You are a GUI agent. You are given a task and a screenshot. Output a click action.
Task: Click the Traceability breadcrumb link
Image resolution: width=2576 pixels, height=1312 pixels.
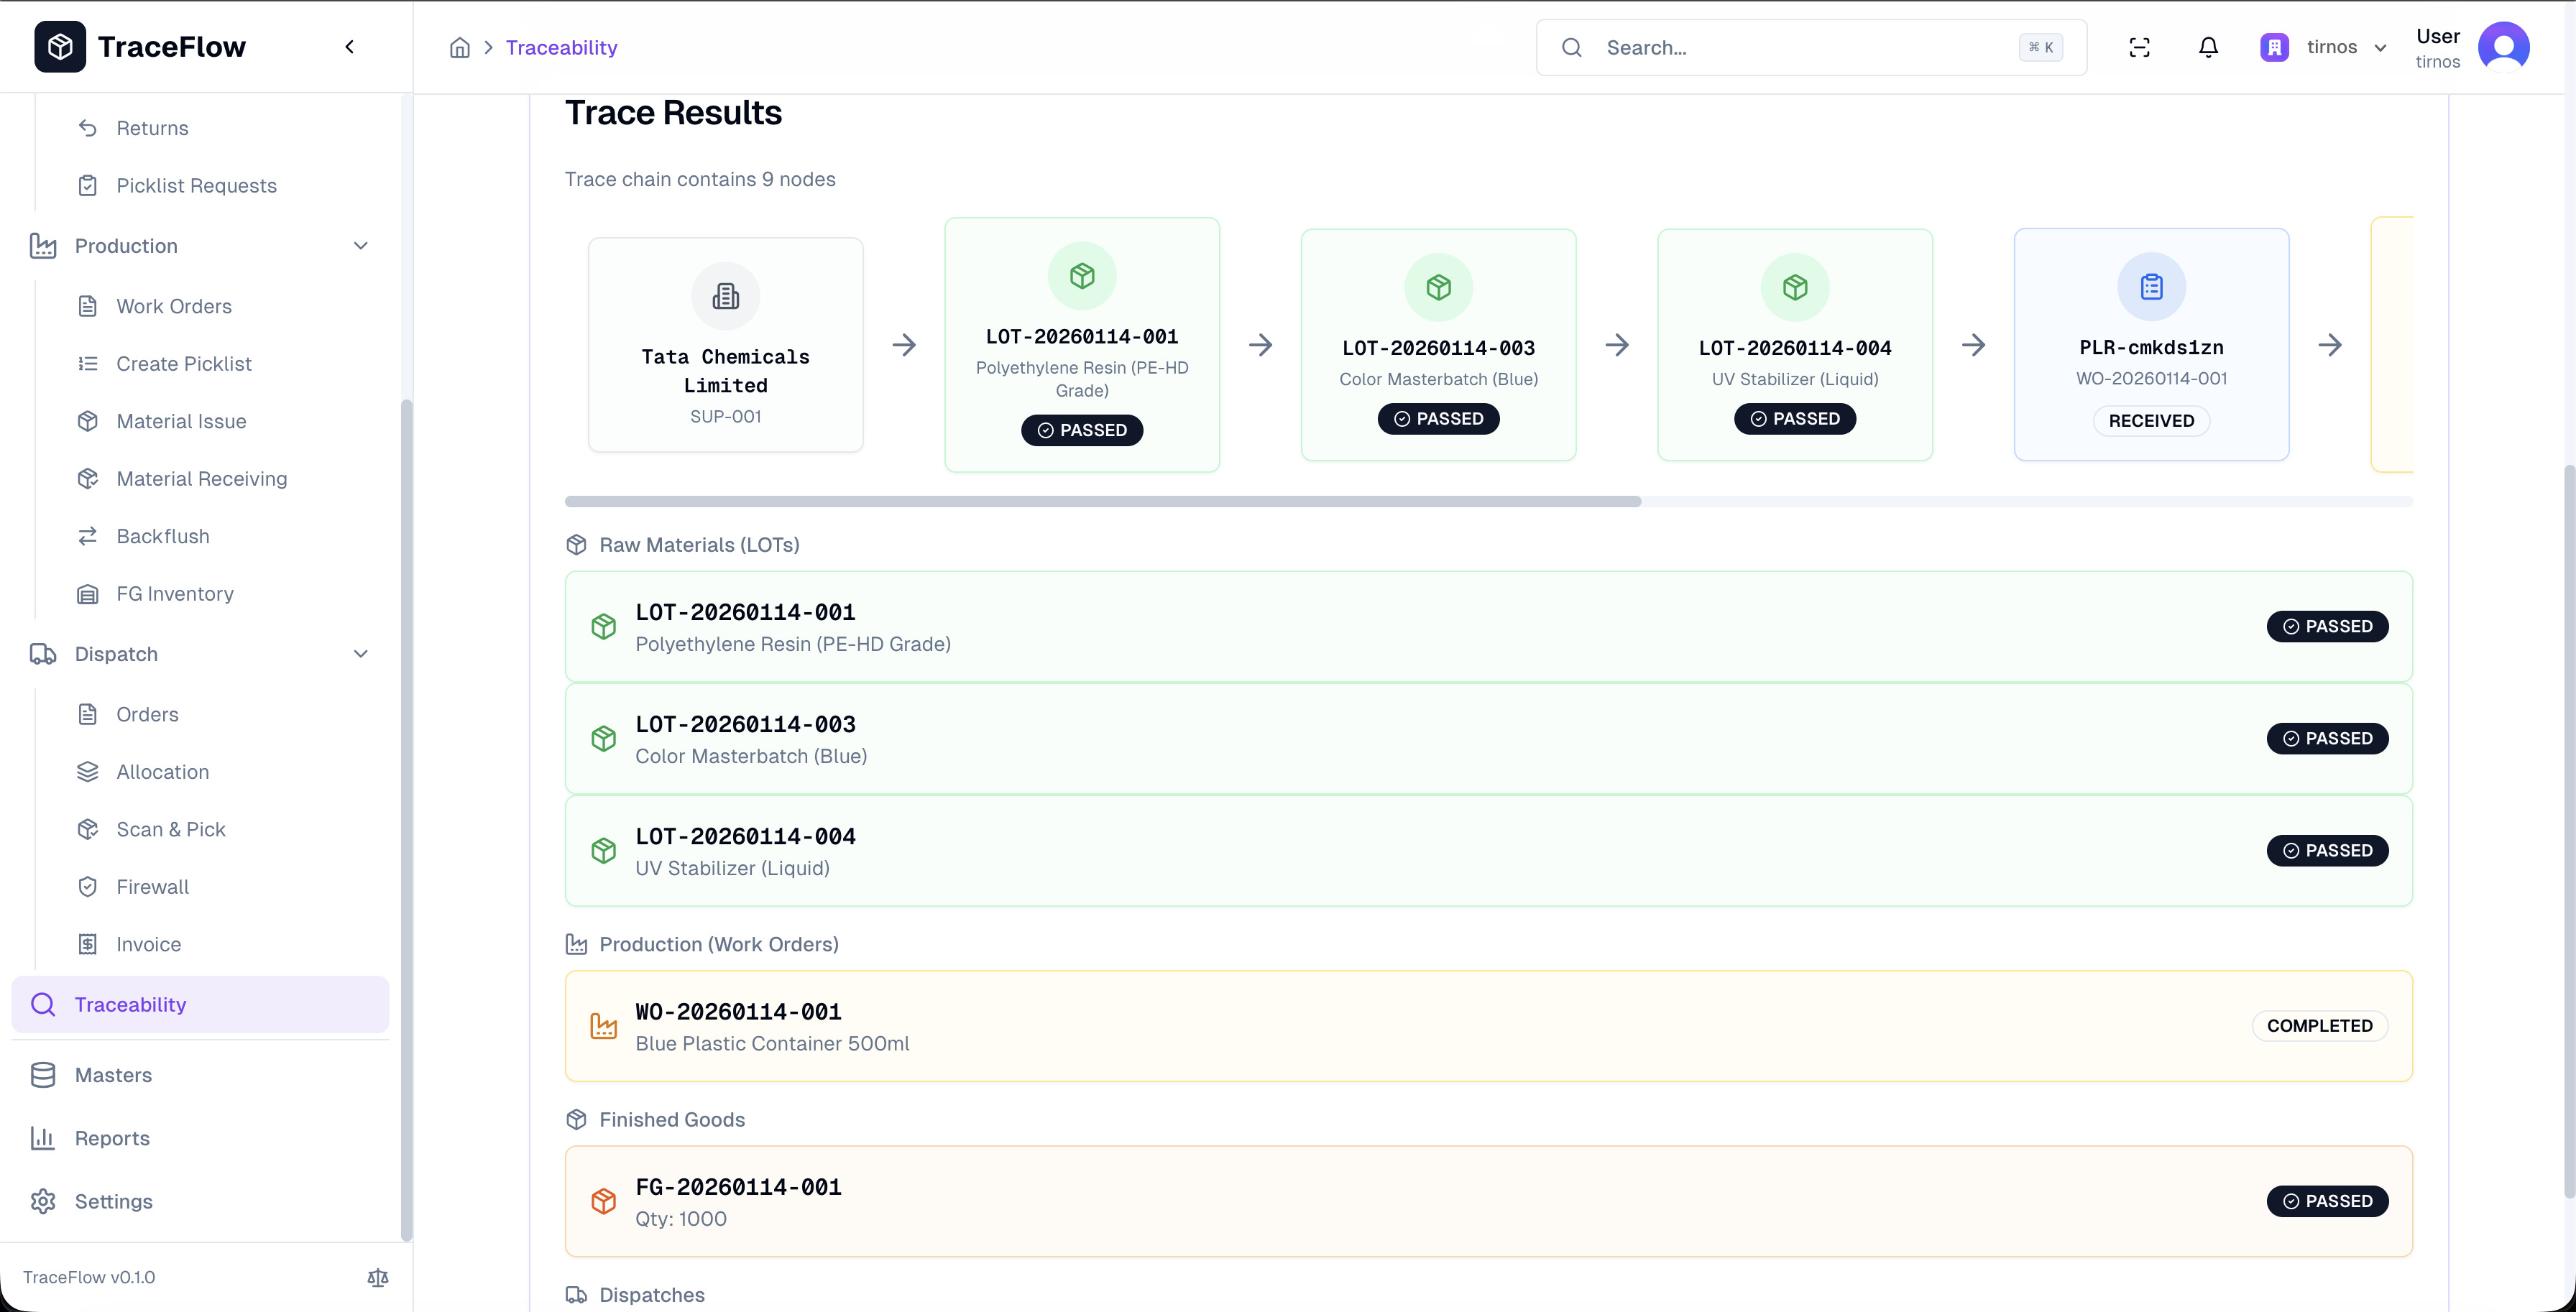561,47
